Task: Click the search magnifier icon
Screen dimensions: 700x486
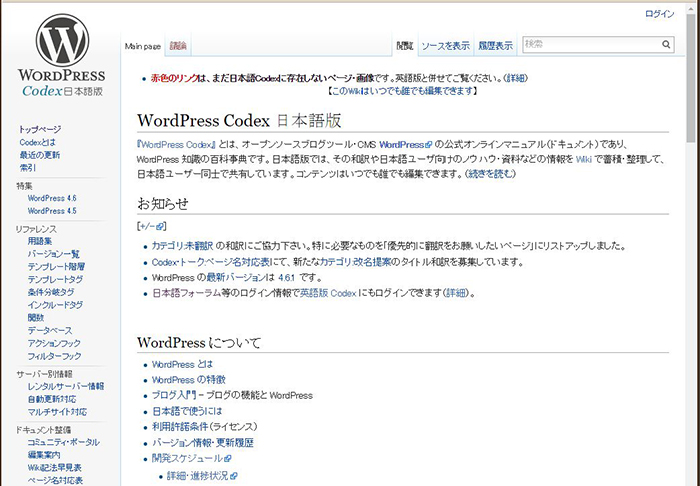Action: [666, 44]
